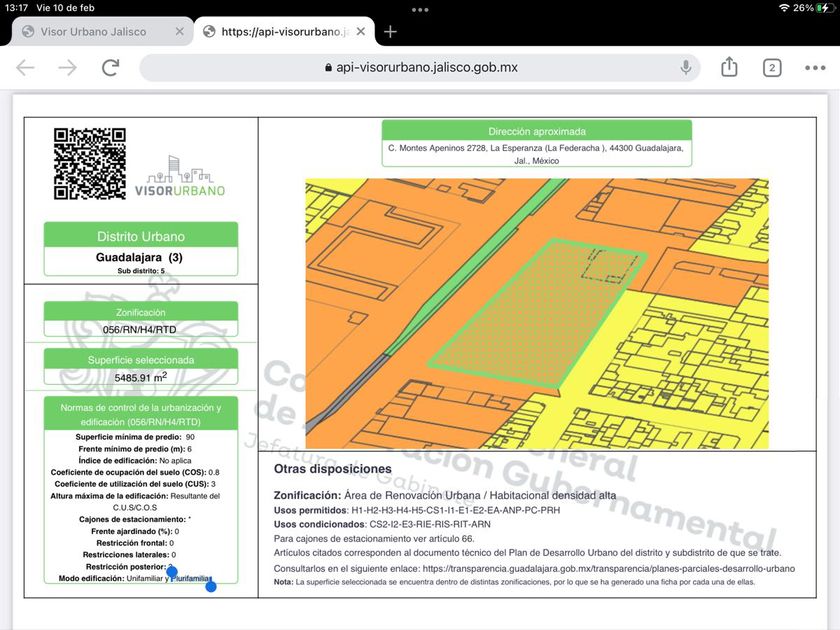Open the transparencia.guadalajara.gob.mx planes parciales link
Screen dimensions: 840x630
click(x=608, y=568)
